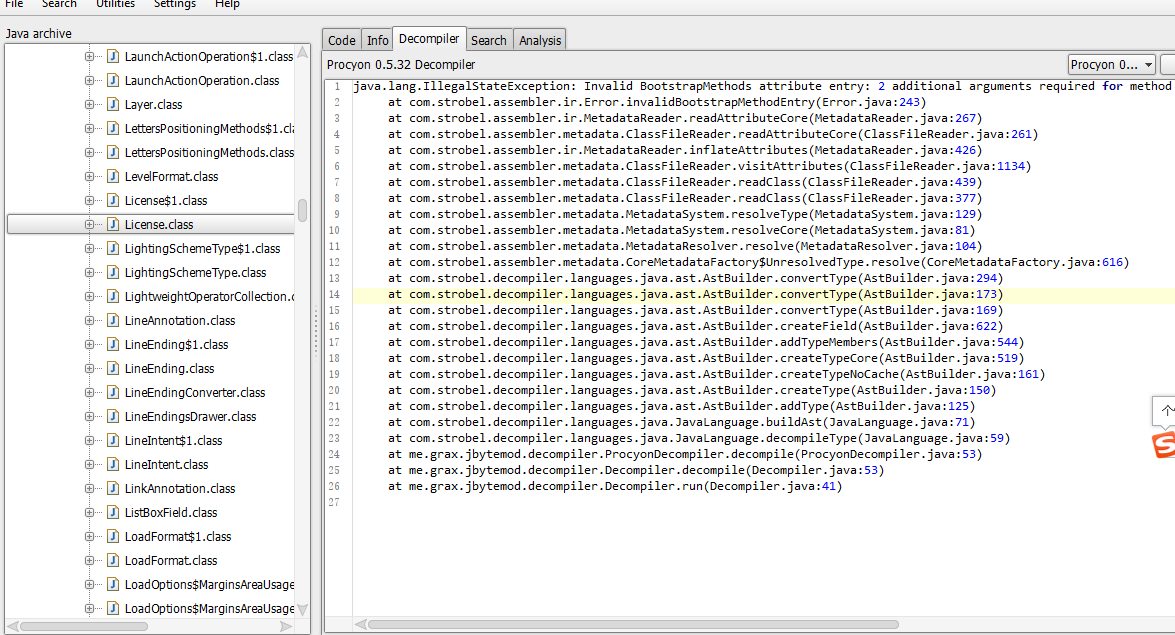Click the LoadFormat$1.class file icon
Viewport: 1175px width, 635px height.
coord(113,536)
